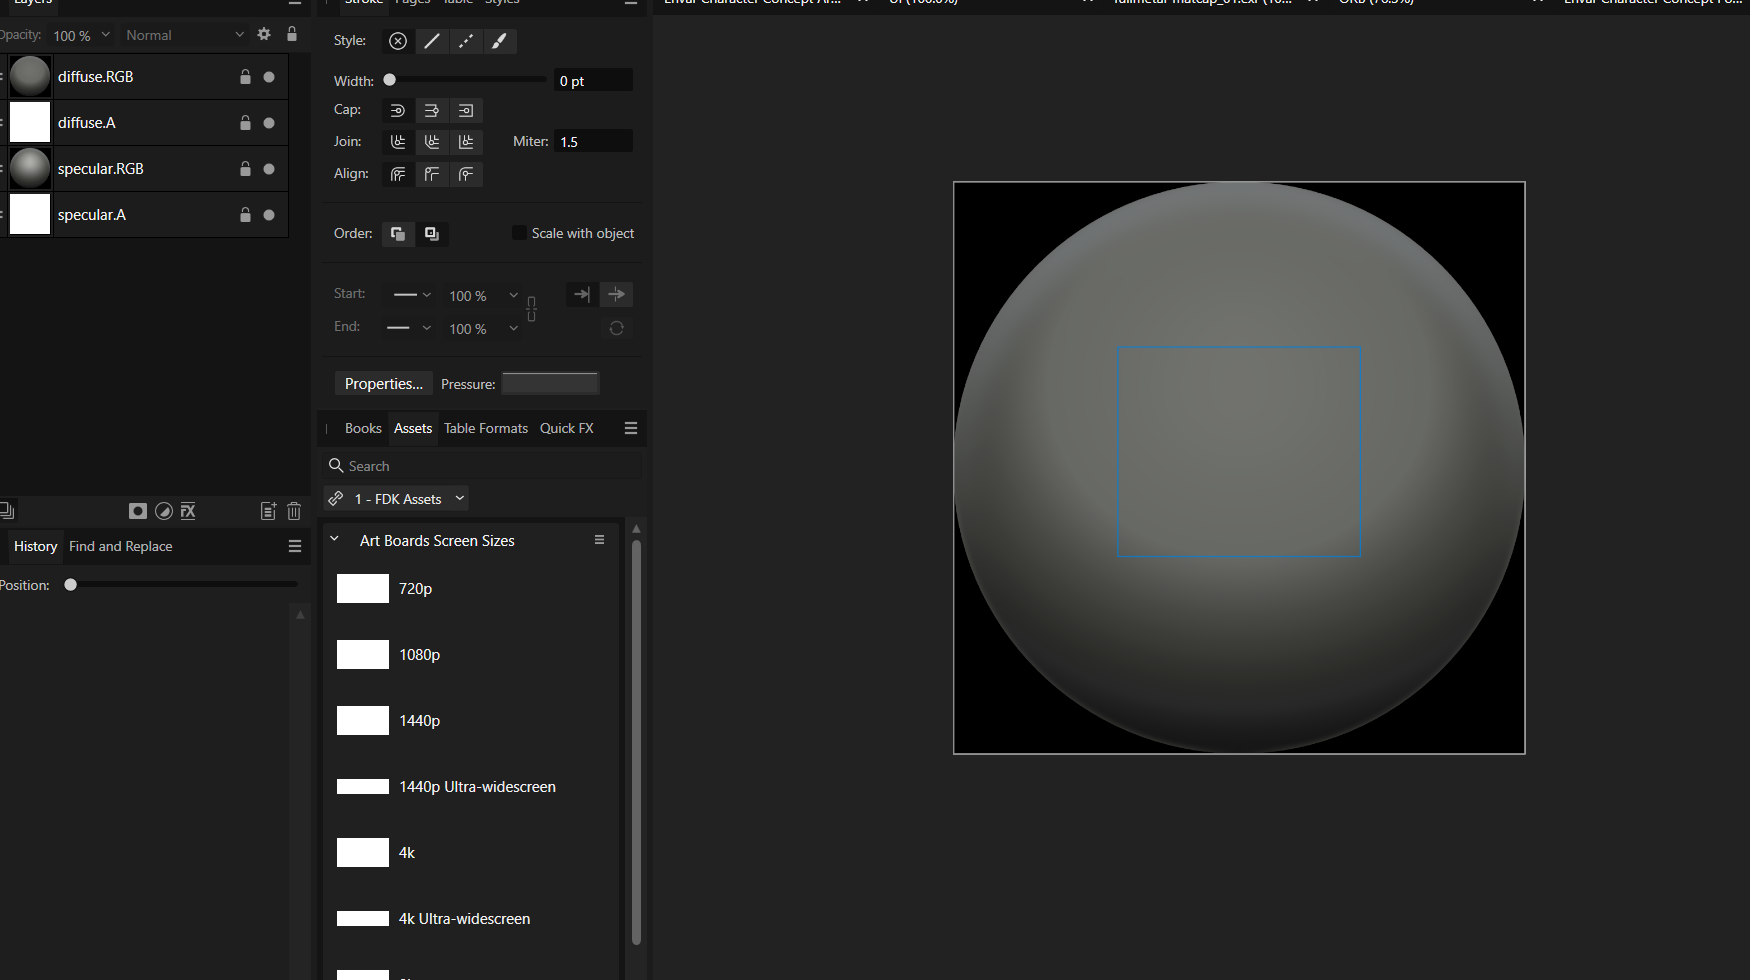Open the Adjustments icon in Layers panel

point(164,511)
